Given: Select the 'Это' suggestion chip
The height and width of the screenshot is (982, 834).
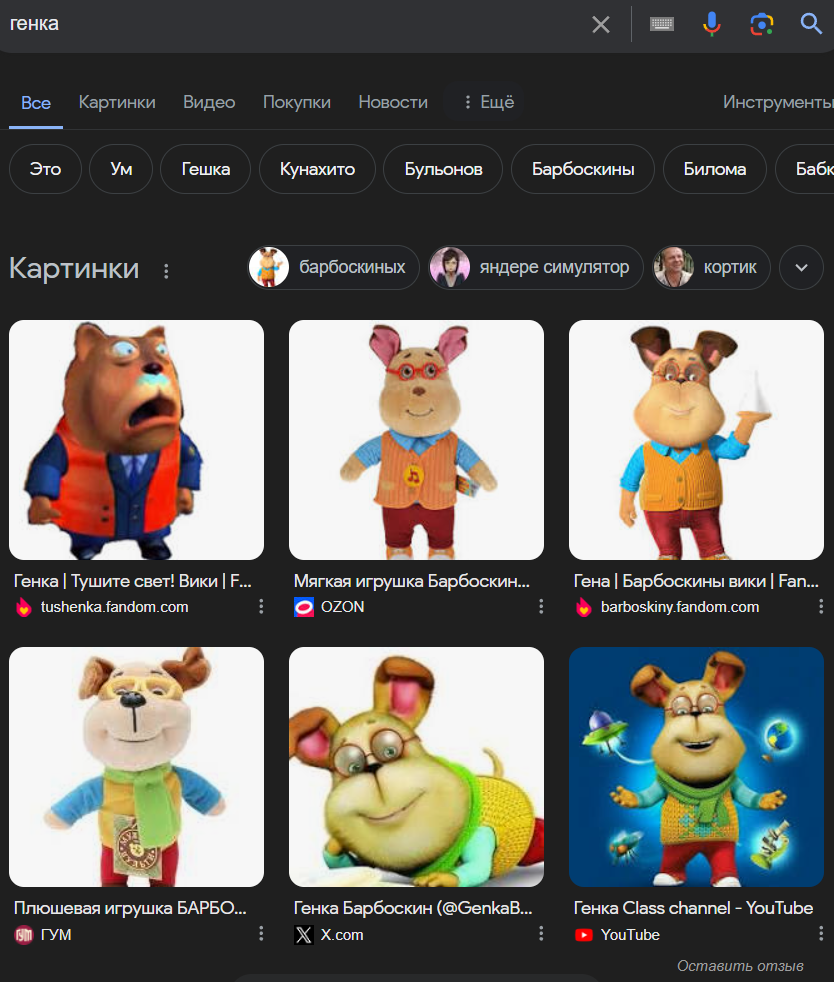Looking at the screenshot, I should [x=45, y=169].
